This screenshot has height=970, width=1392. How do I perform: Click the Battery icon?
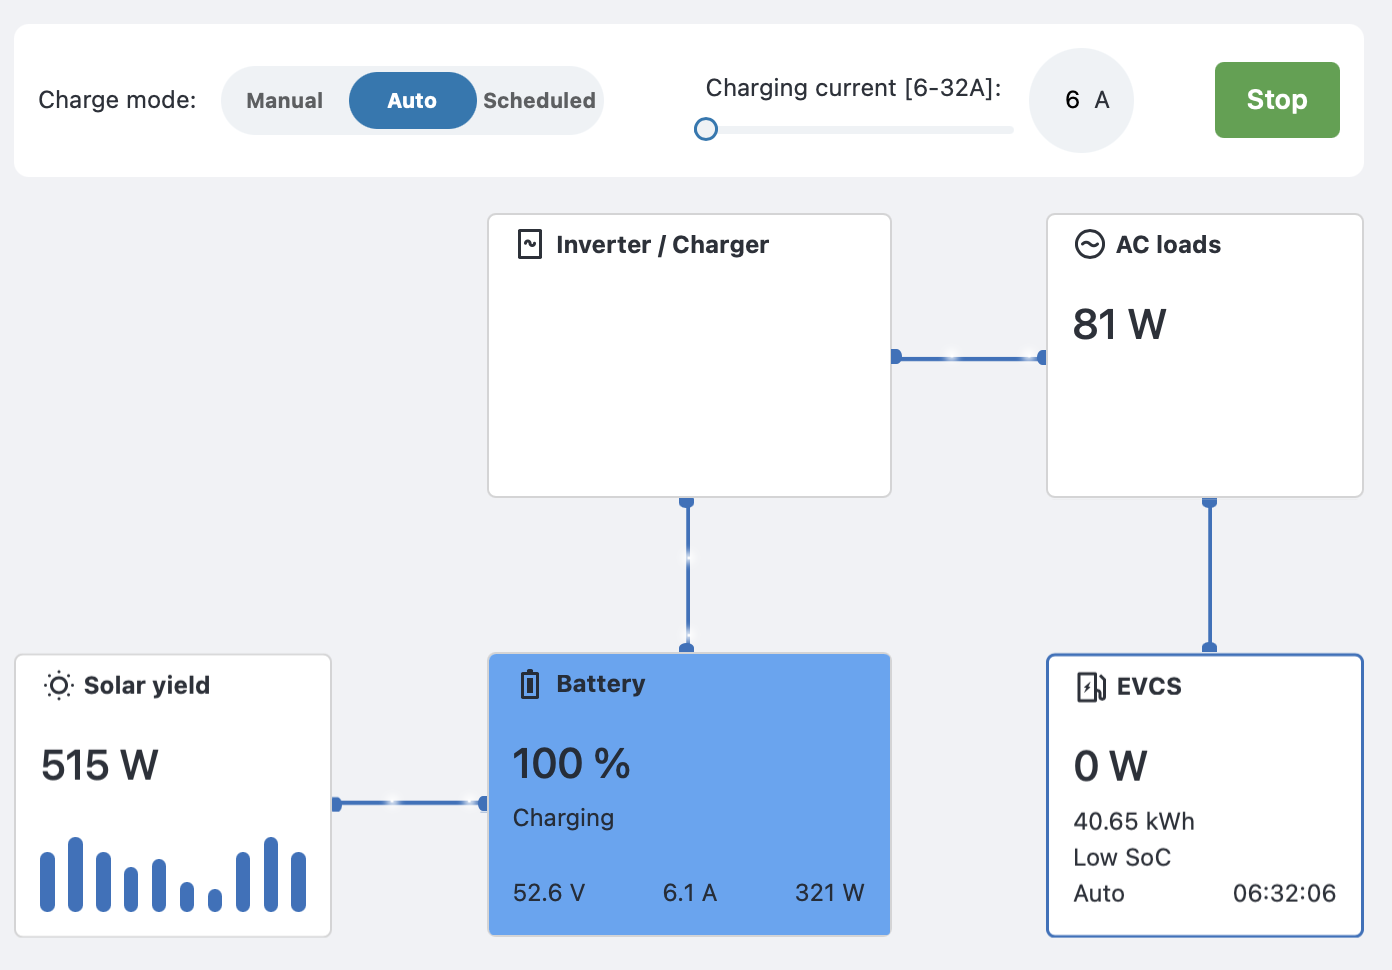[530, 684]
